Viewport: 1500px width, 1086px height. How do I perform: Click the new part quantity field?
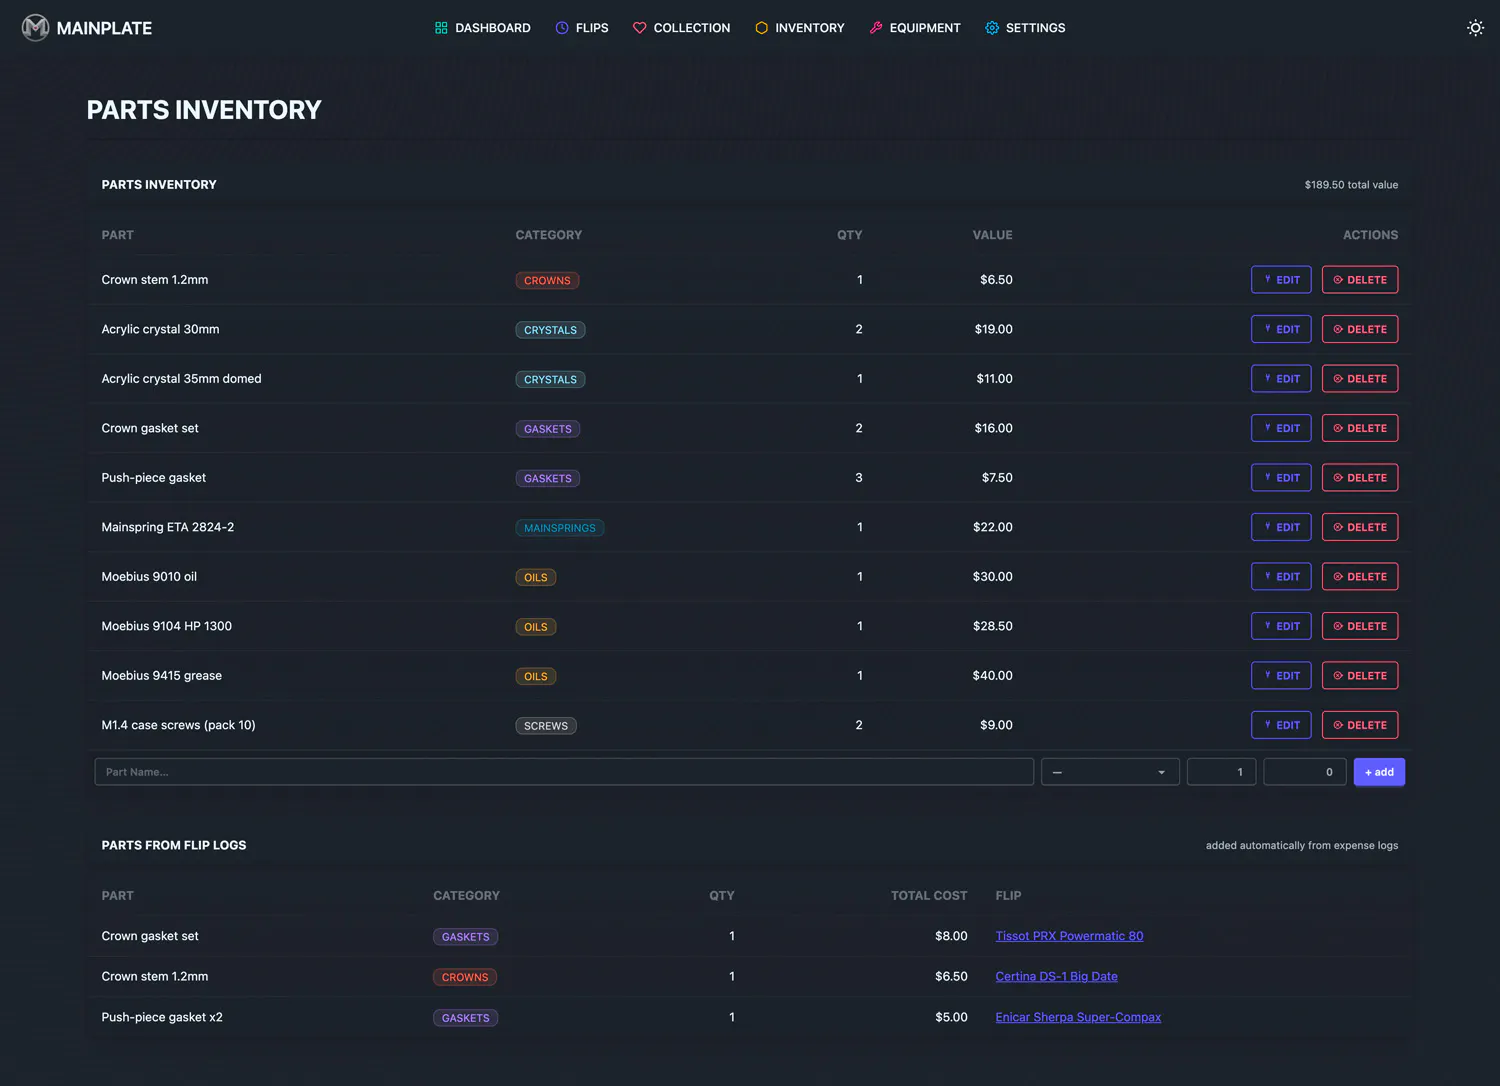[1221, 772]
